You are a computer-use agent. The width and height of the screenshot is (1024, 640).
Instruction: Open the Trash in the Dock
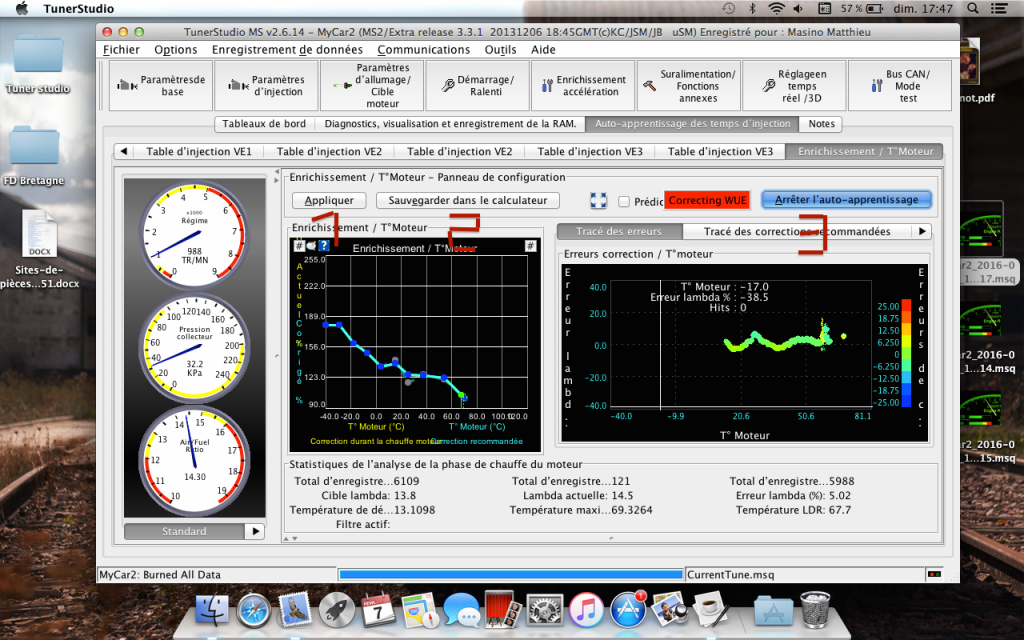[815, 611]
